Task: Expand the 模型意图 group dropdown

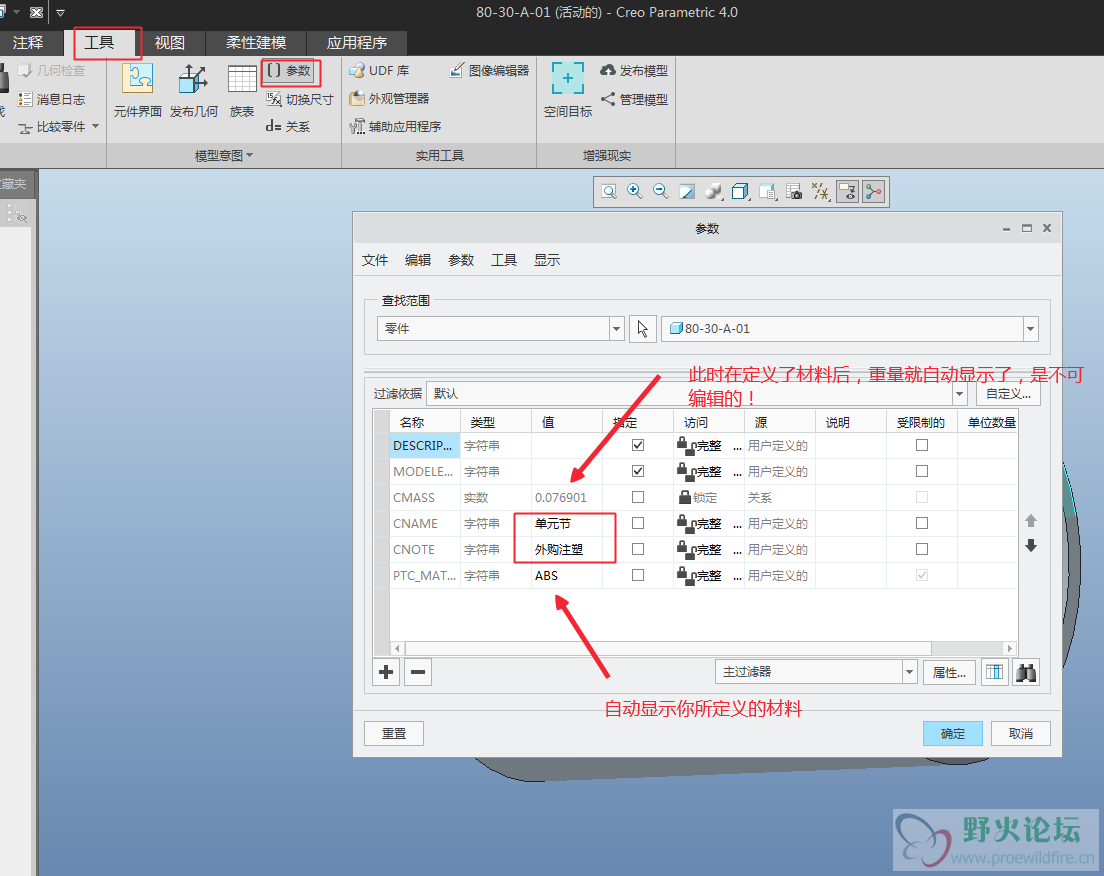Action: (223, 156)
